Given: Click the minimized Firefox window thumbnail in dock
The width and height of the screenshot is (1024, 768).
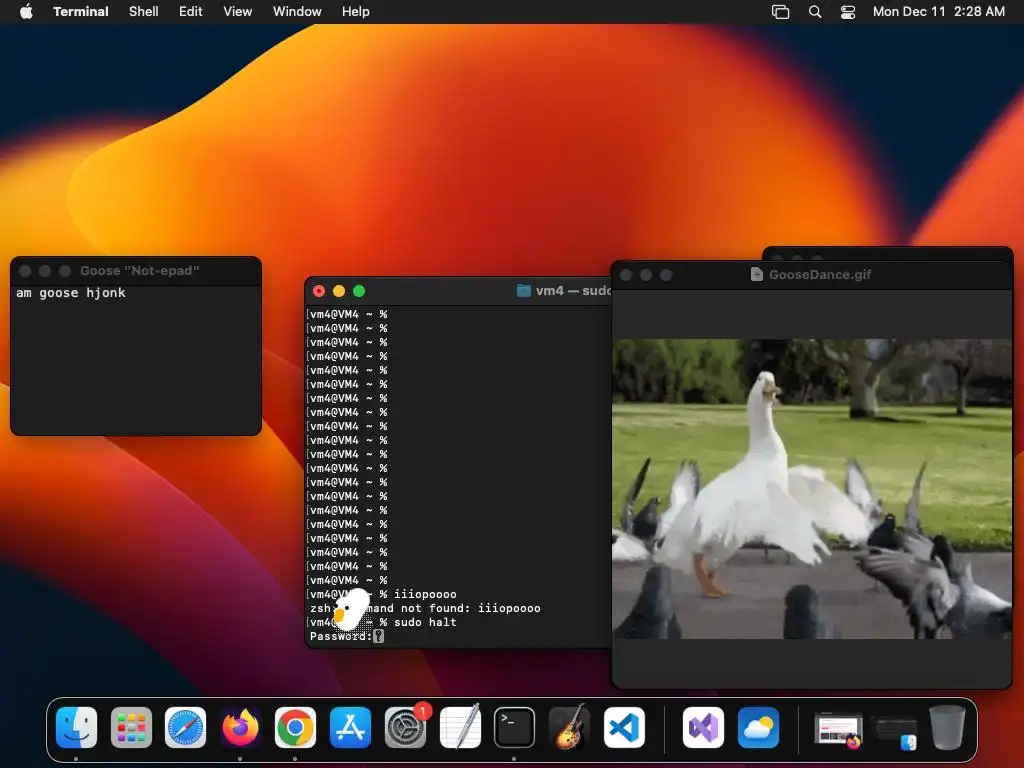Looking at the screenshot, I should click(839, 730).
